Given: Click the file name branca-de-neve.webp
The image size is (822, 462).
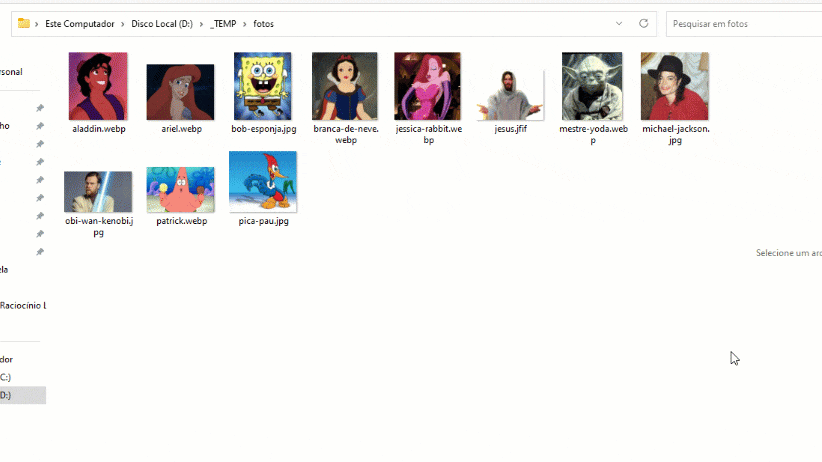Looking at the screenshot, I should (x=346, y=134).
